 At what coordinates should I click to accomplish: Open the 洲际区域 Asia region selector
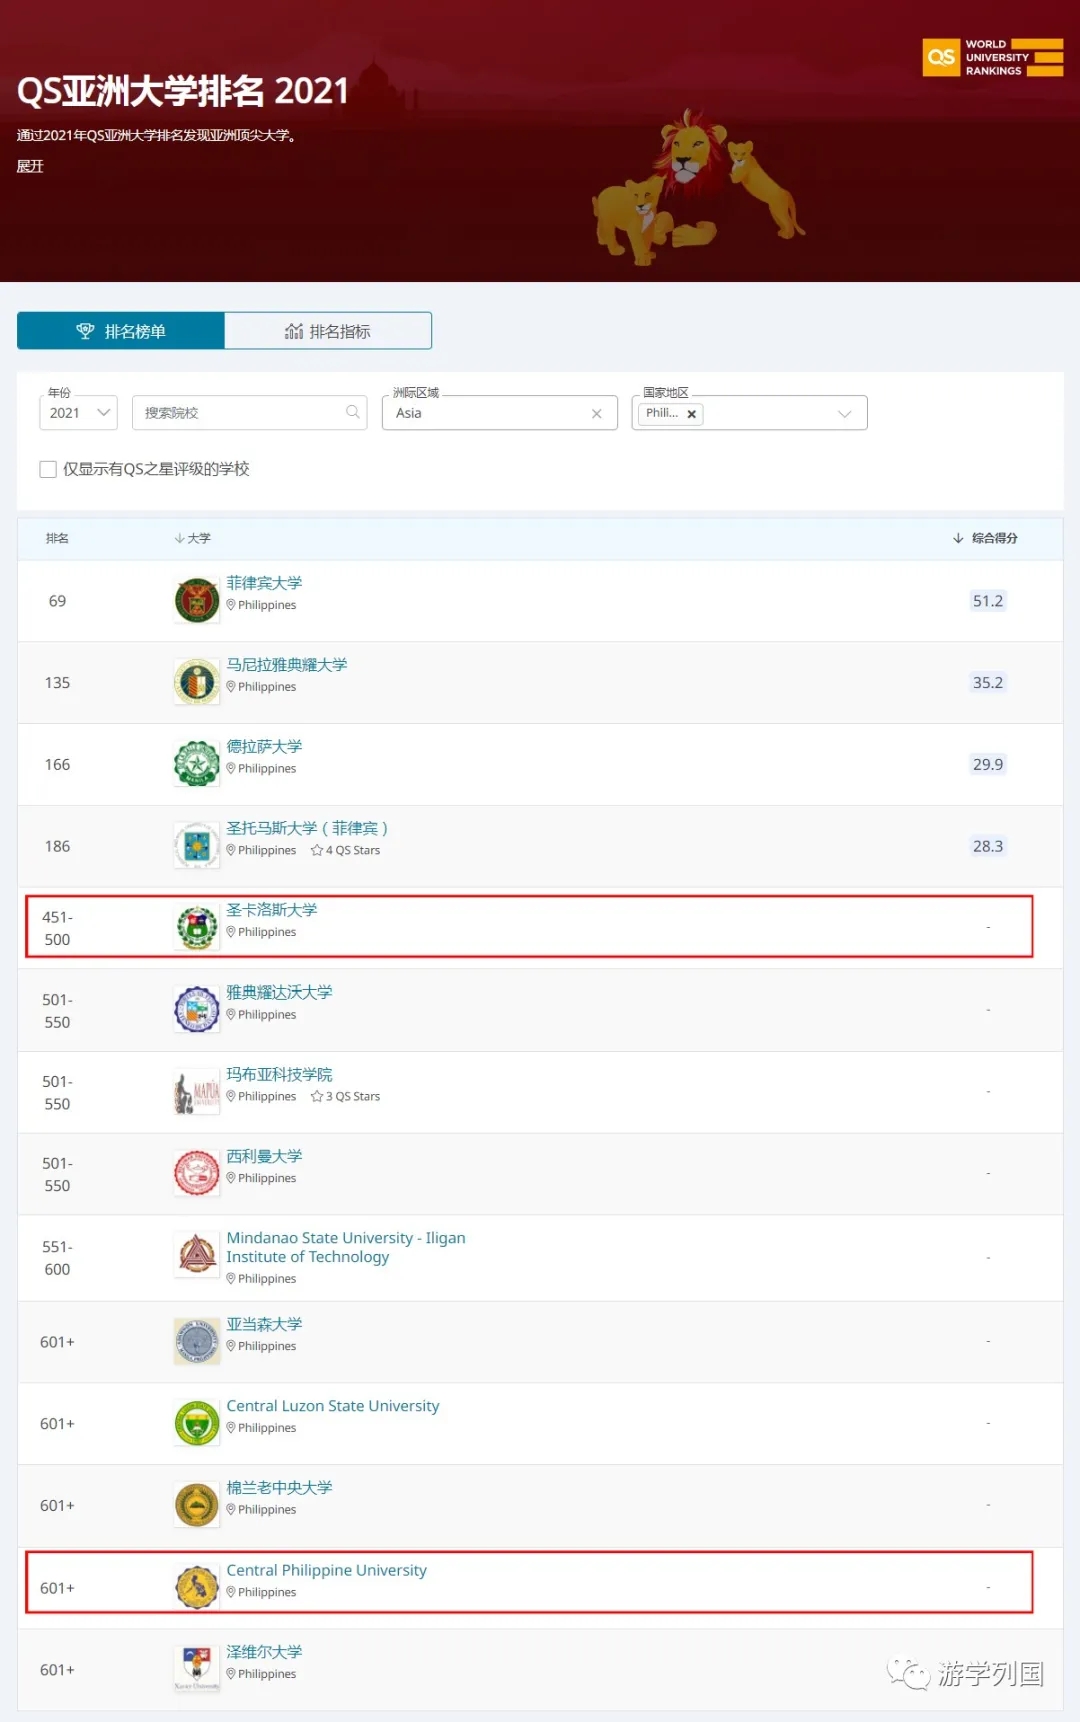click(x=500, y=413)
